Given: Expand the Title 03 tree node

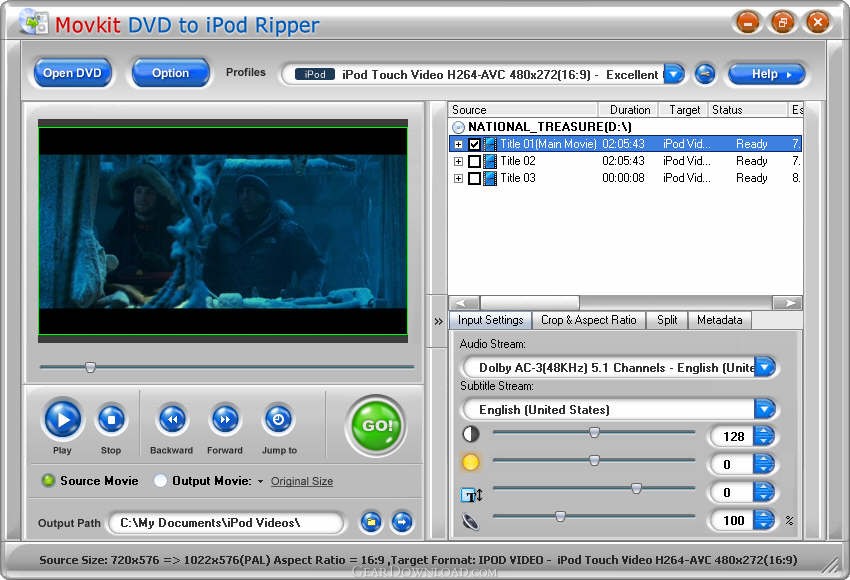Looking at the screenshot, I should point(458,178).
